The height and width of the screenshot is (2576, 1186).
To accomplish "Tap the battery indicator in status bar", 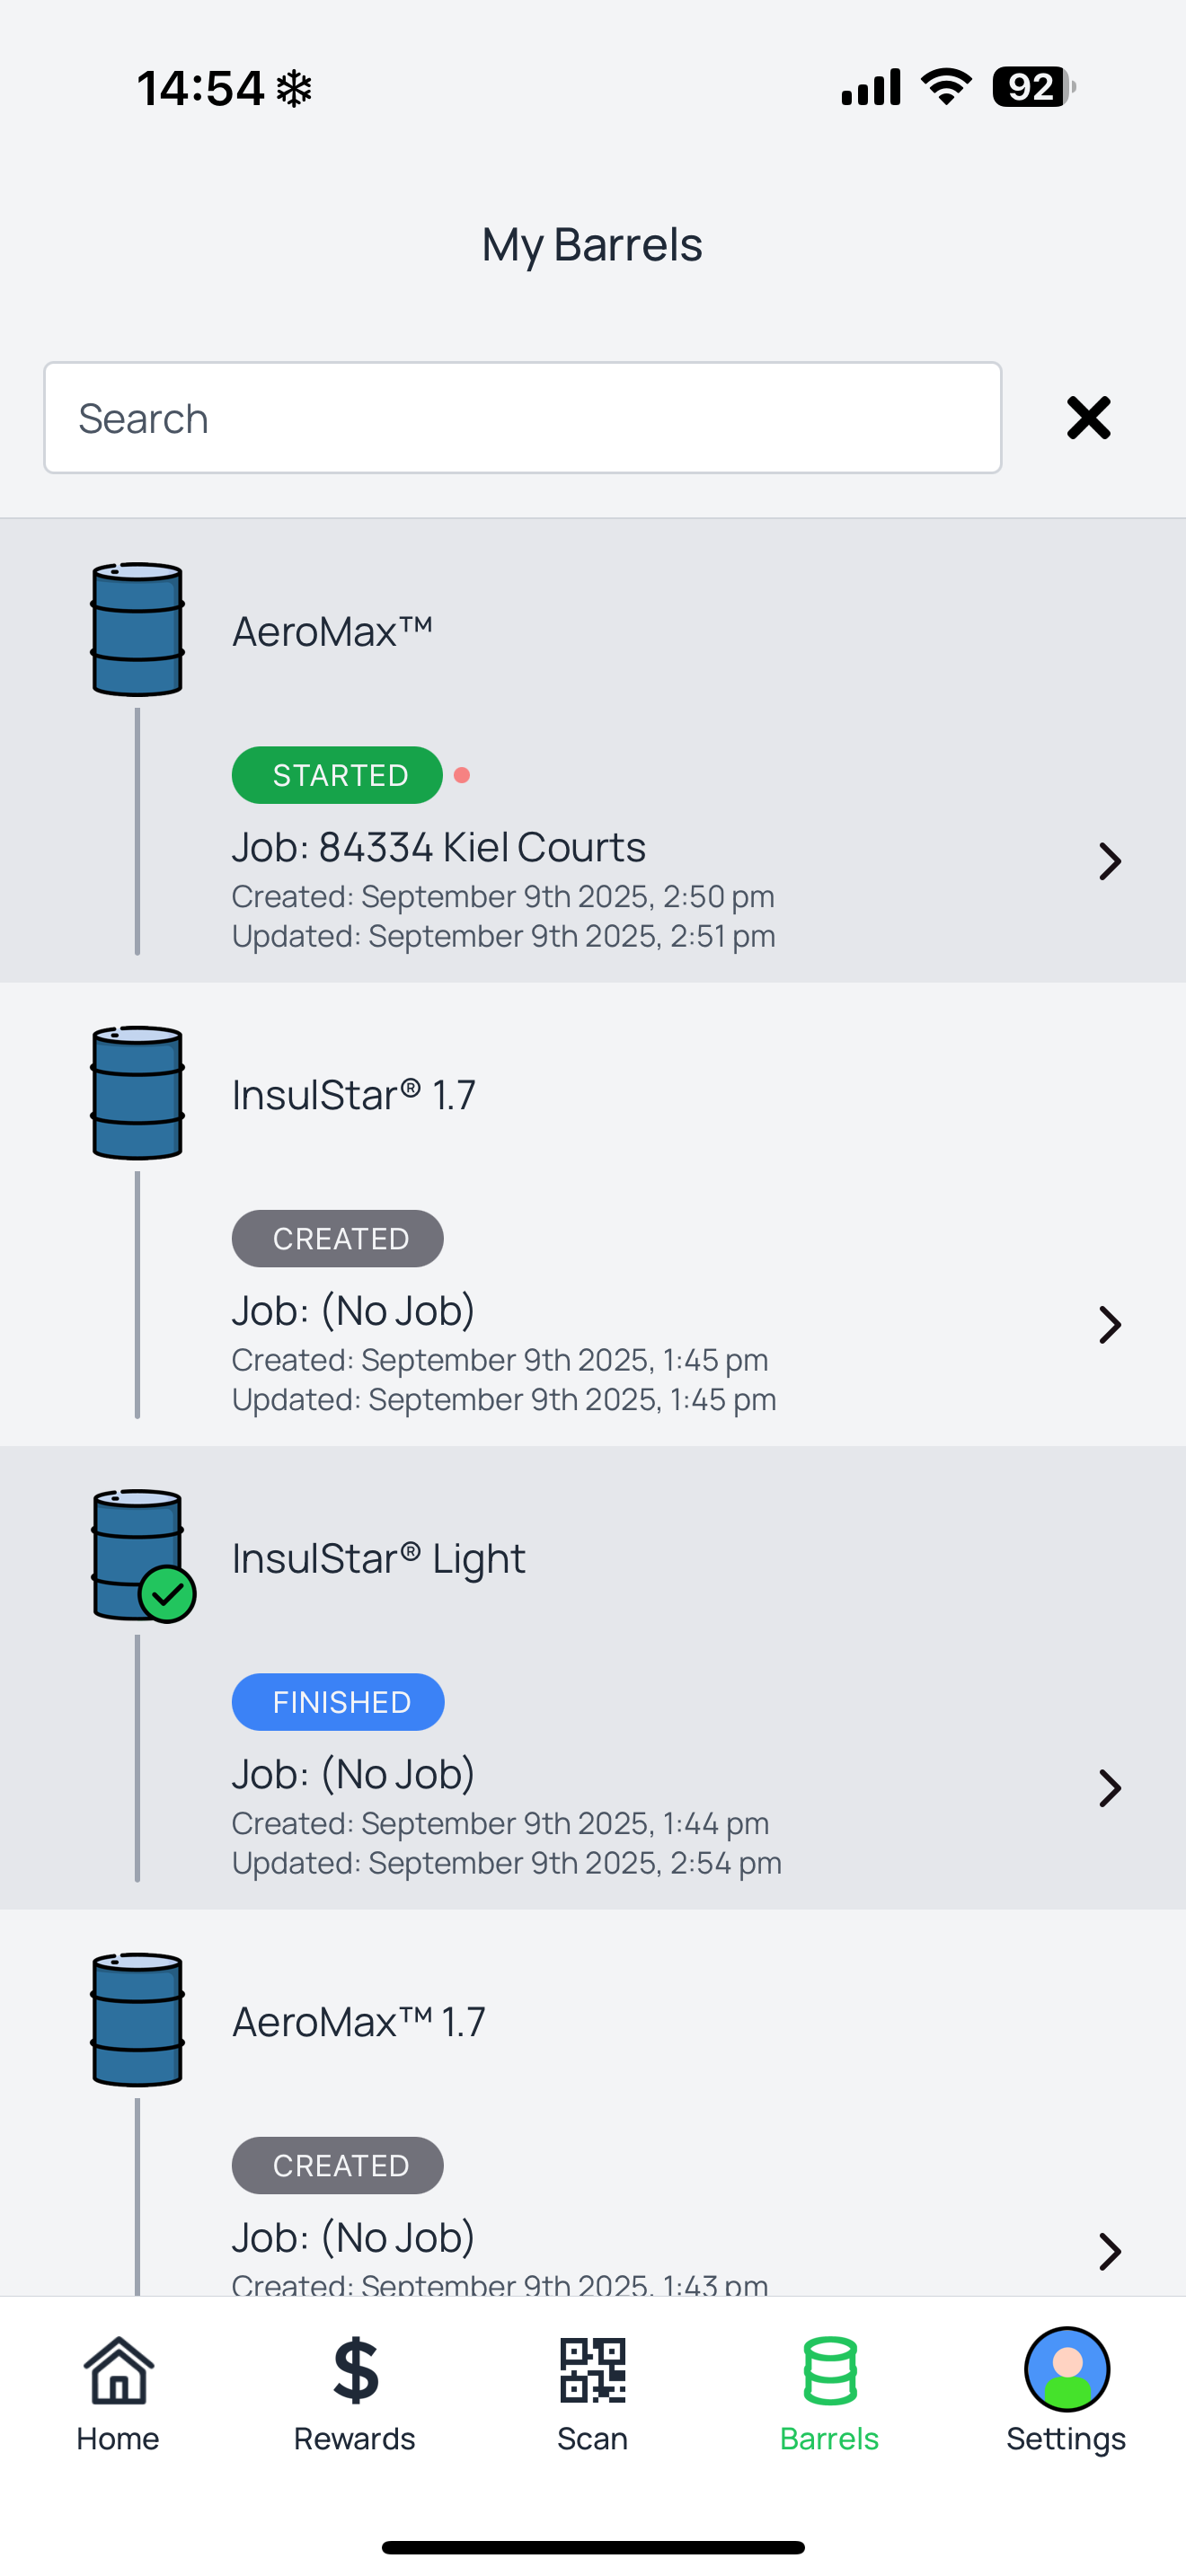I will click(1034, 87).
